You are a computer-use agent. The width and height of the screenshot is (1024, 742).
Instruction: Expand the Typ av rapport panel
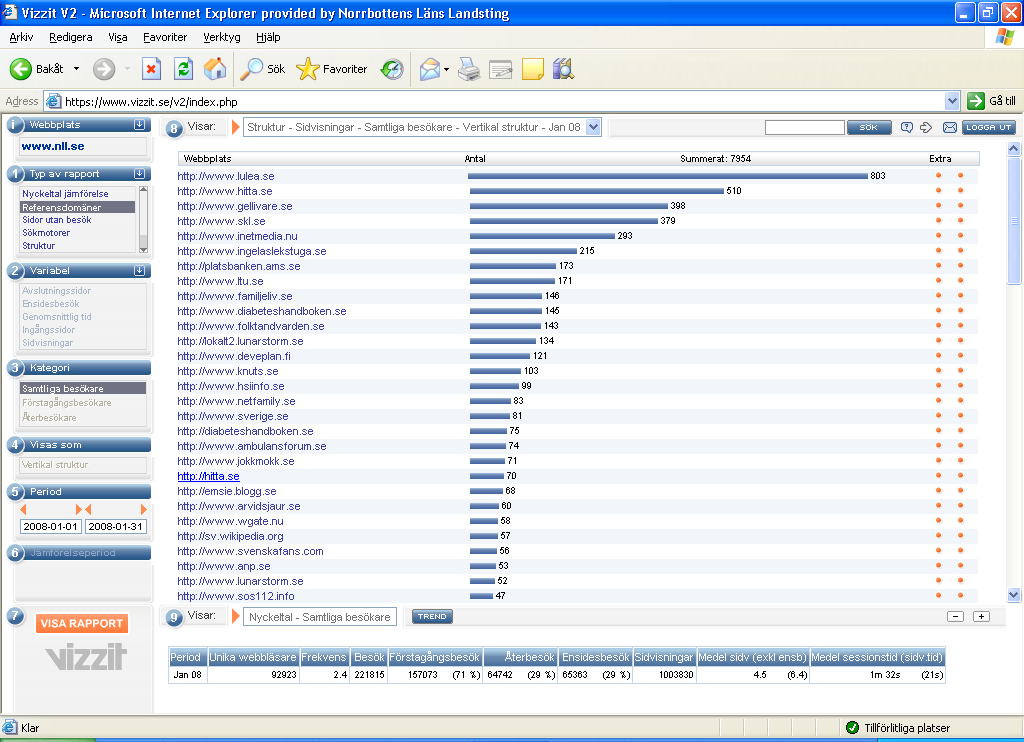tap(139, 174)
